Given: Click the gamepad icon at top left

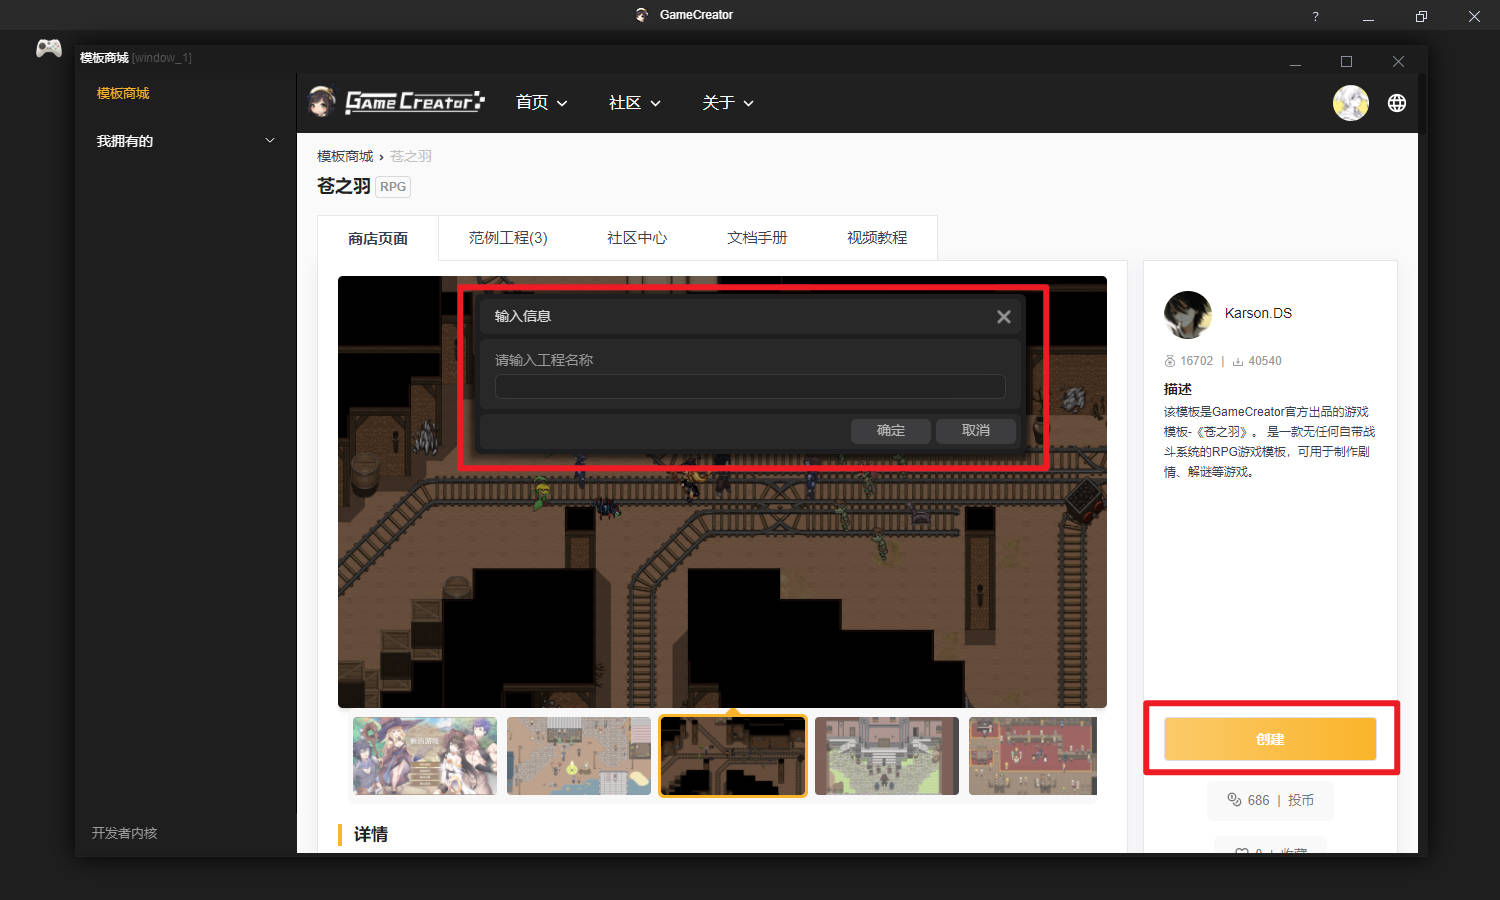Looking at the screenshot, I should pos(48,48).
